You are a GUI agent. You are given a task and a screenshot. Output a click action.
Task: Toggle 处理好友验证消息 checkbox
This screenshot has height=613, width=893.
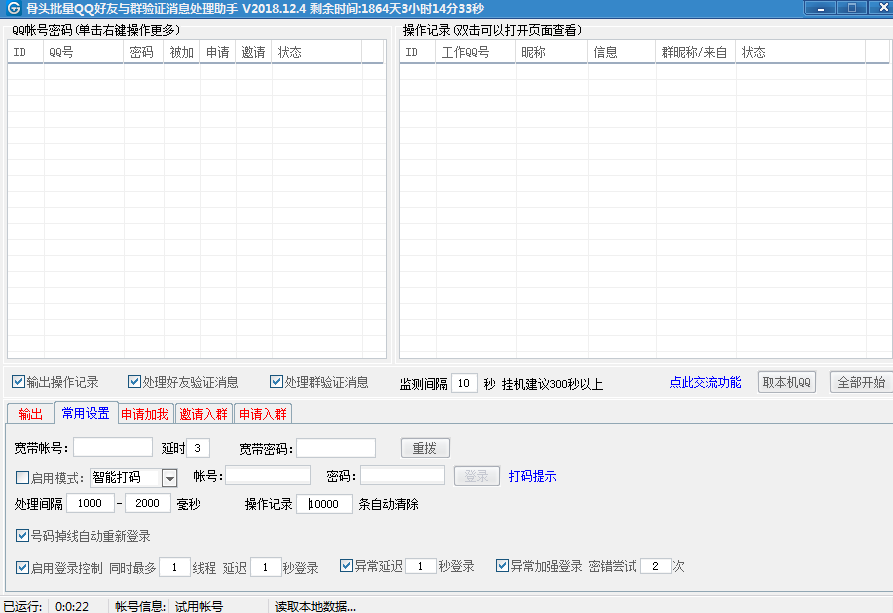point(135,382)
